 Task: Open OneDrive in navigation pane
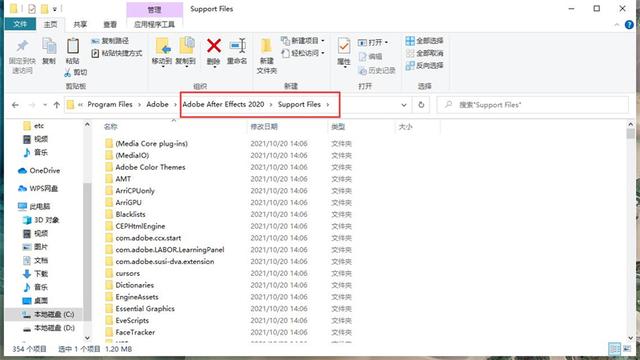[39, 171]
